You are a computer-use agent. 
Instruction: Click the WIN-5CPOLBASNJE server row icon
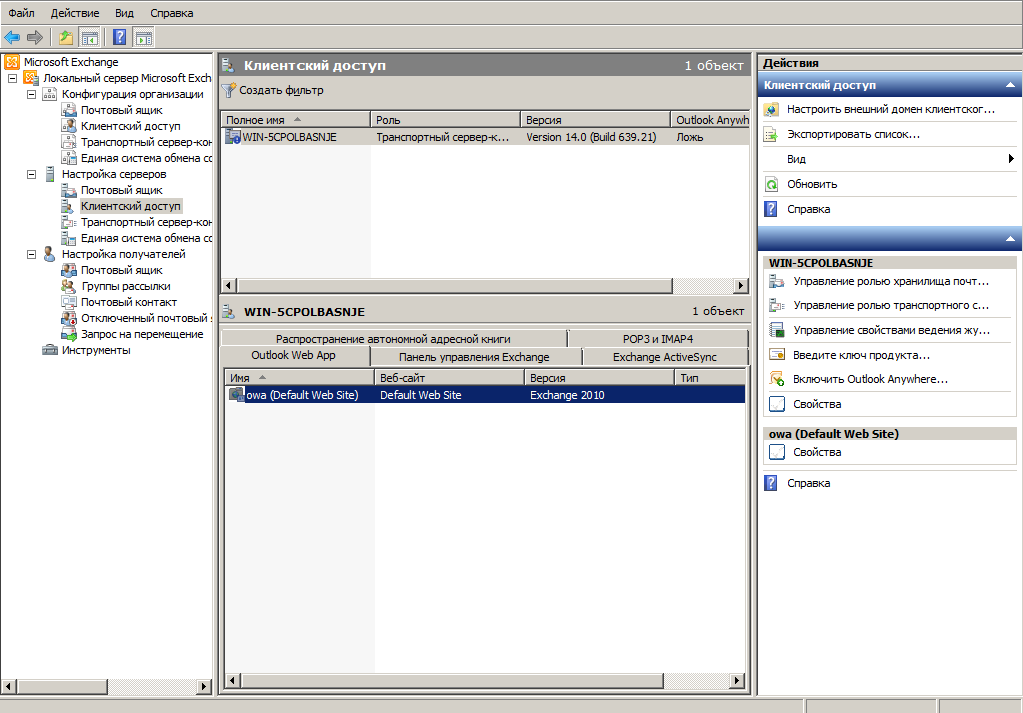click(232, 137)
